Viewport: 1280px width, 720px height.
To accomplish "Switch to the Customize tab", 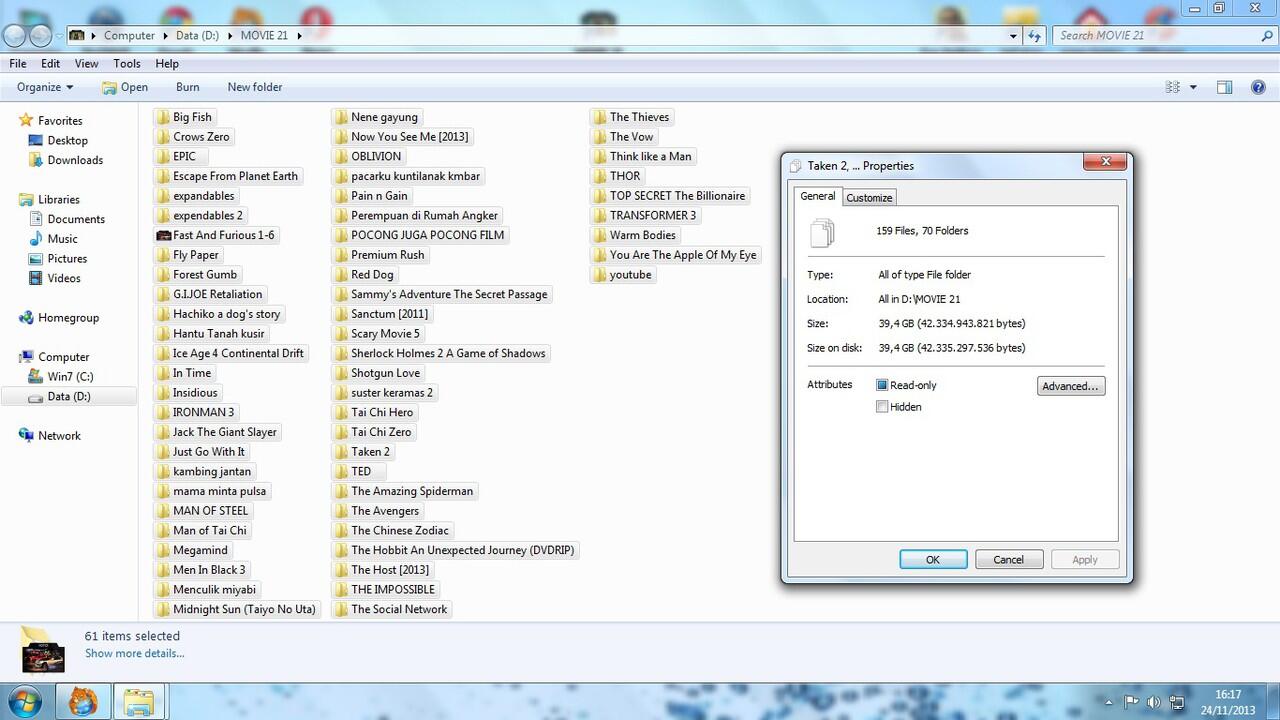I will tap(869, 197).
